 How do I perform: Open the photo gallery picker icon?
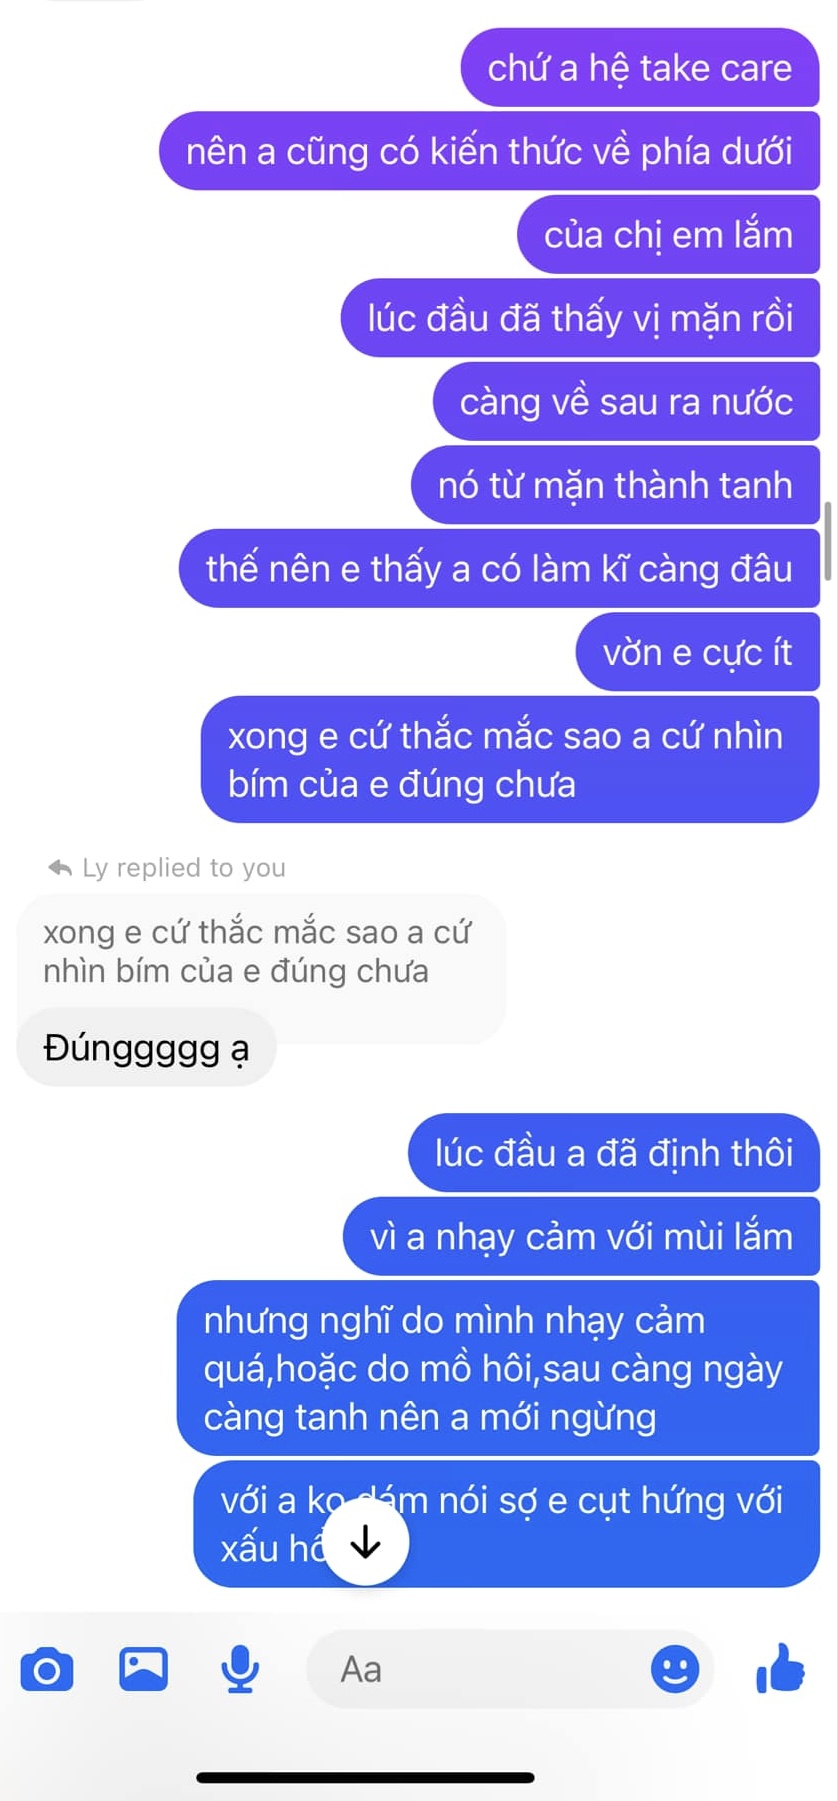click(x=143, y=1669)
